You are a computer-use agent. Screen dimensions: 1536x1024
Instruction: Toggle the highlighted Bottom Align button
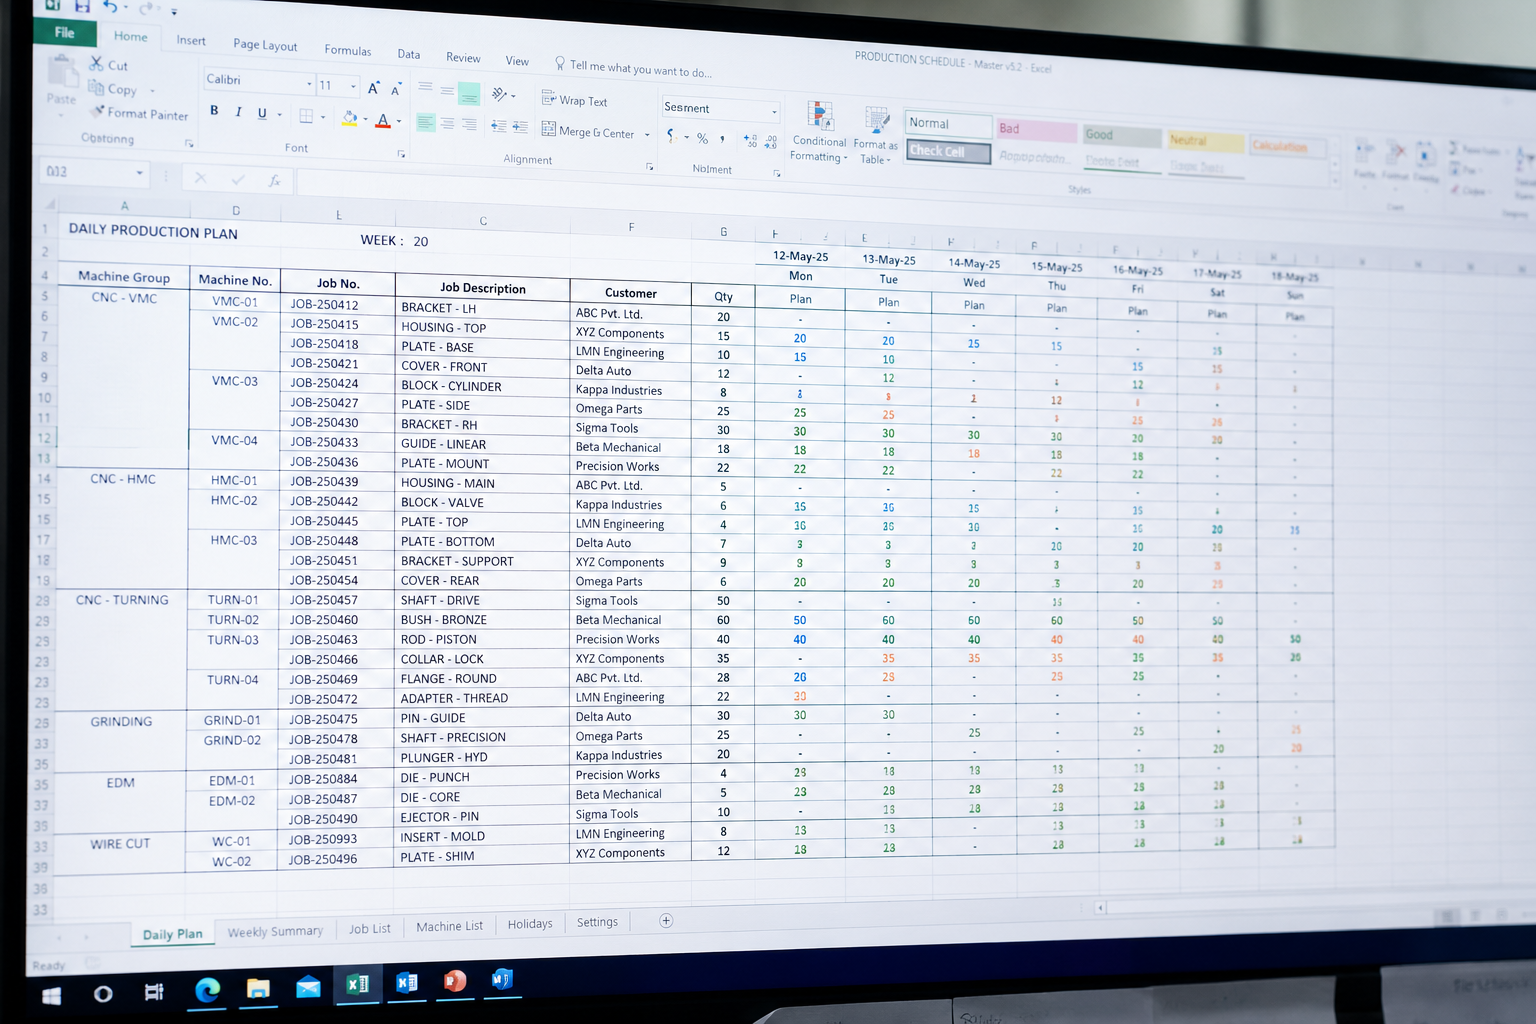point(469,93)
